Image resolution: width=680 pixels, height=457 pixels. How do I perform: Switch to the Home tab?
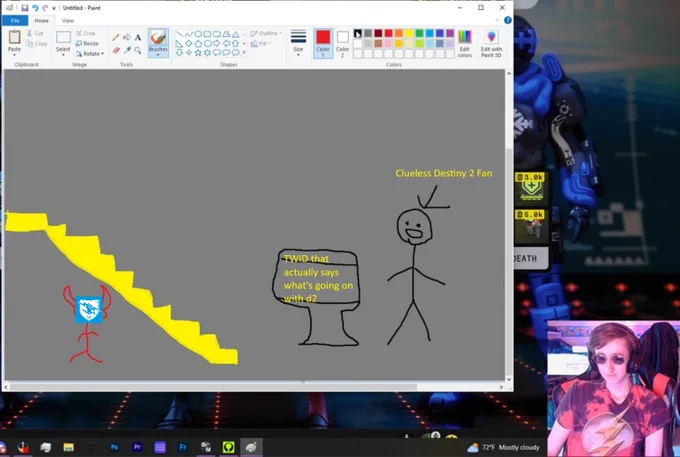[42, 20]
